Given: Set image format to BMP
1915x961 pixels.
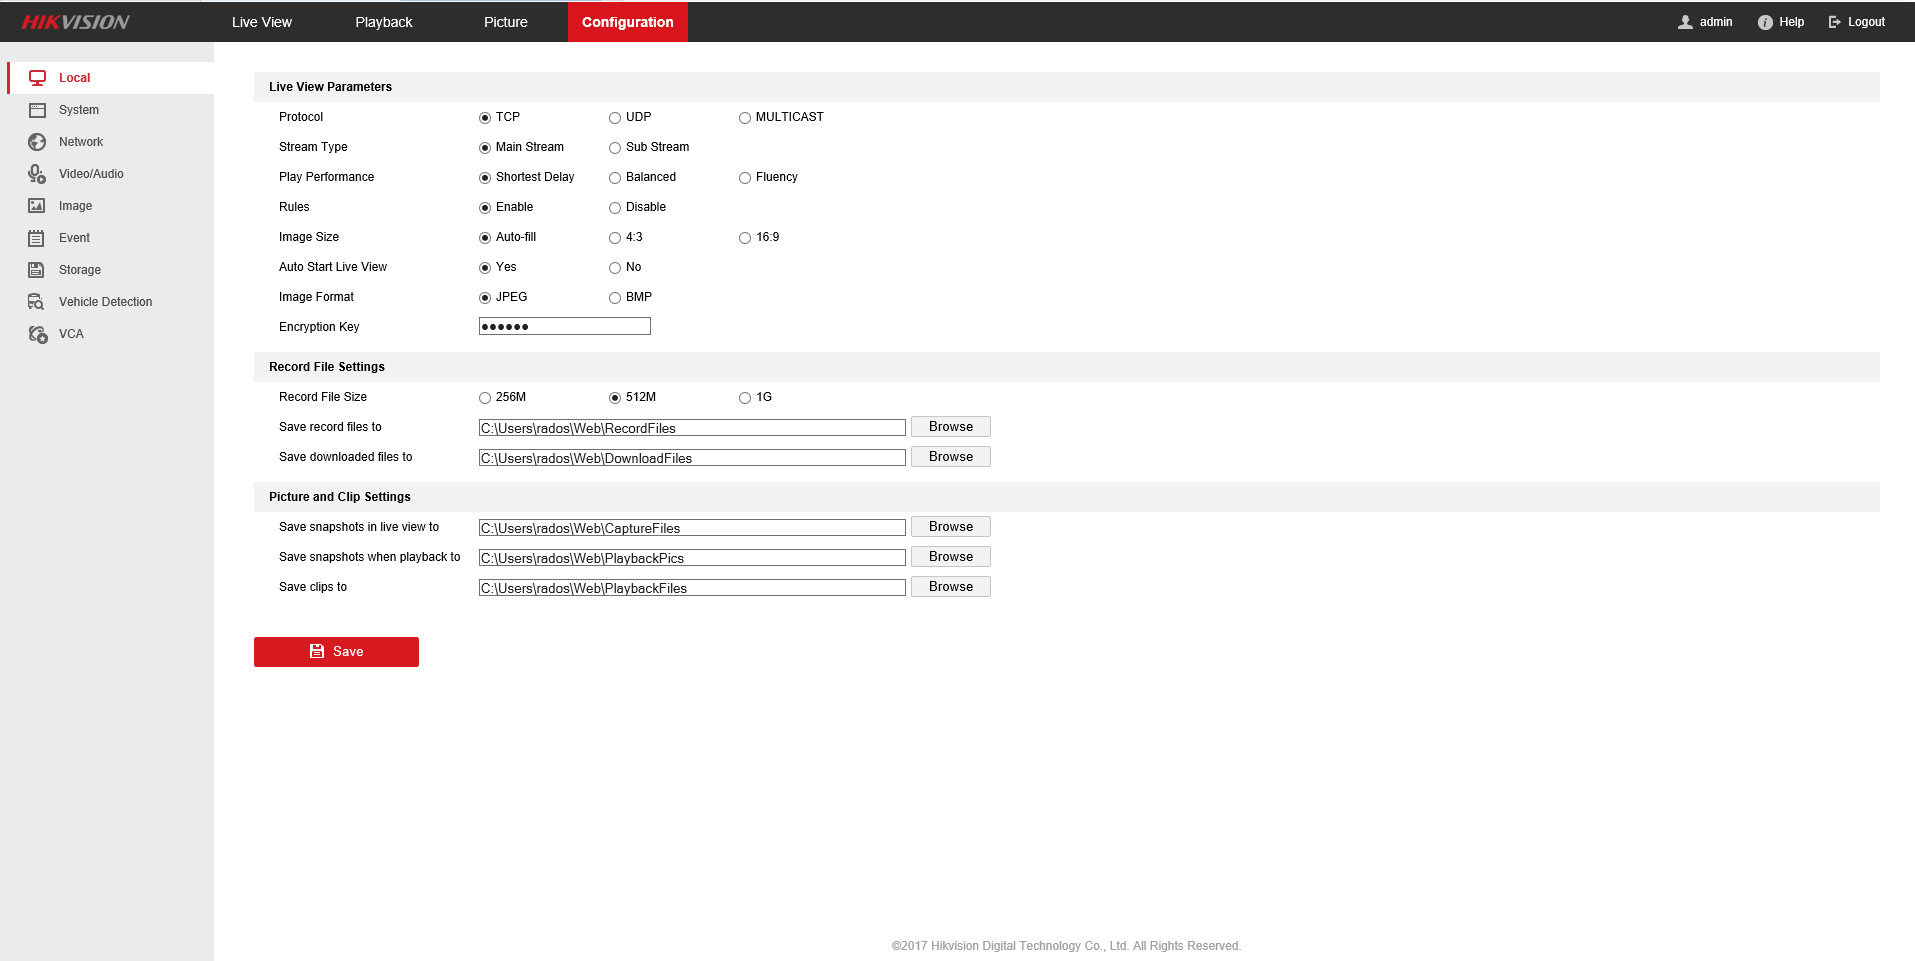Looking at the screenshot, I should point(615,298).
